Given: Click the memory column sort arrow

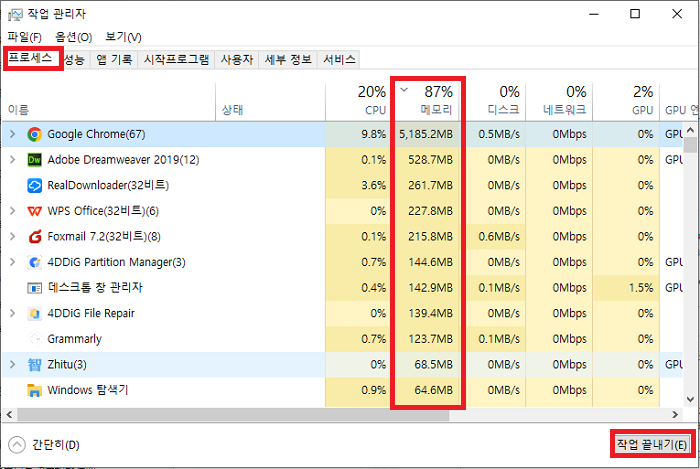Looking at the screenshot, I should pyautogui.click(x=404, y=90).
